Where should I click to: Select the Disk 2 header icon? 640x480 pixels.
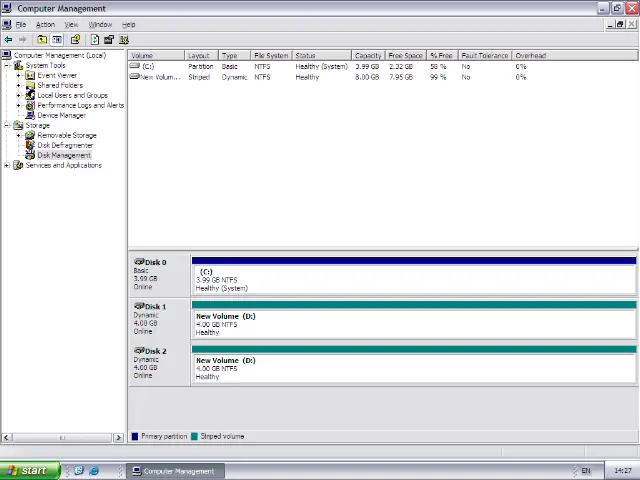click(x=140, y=351)
